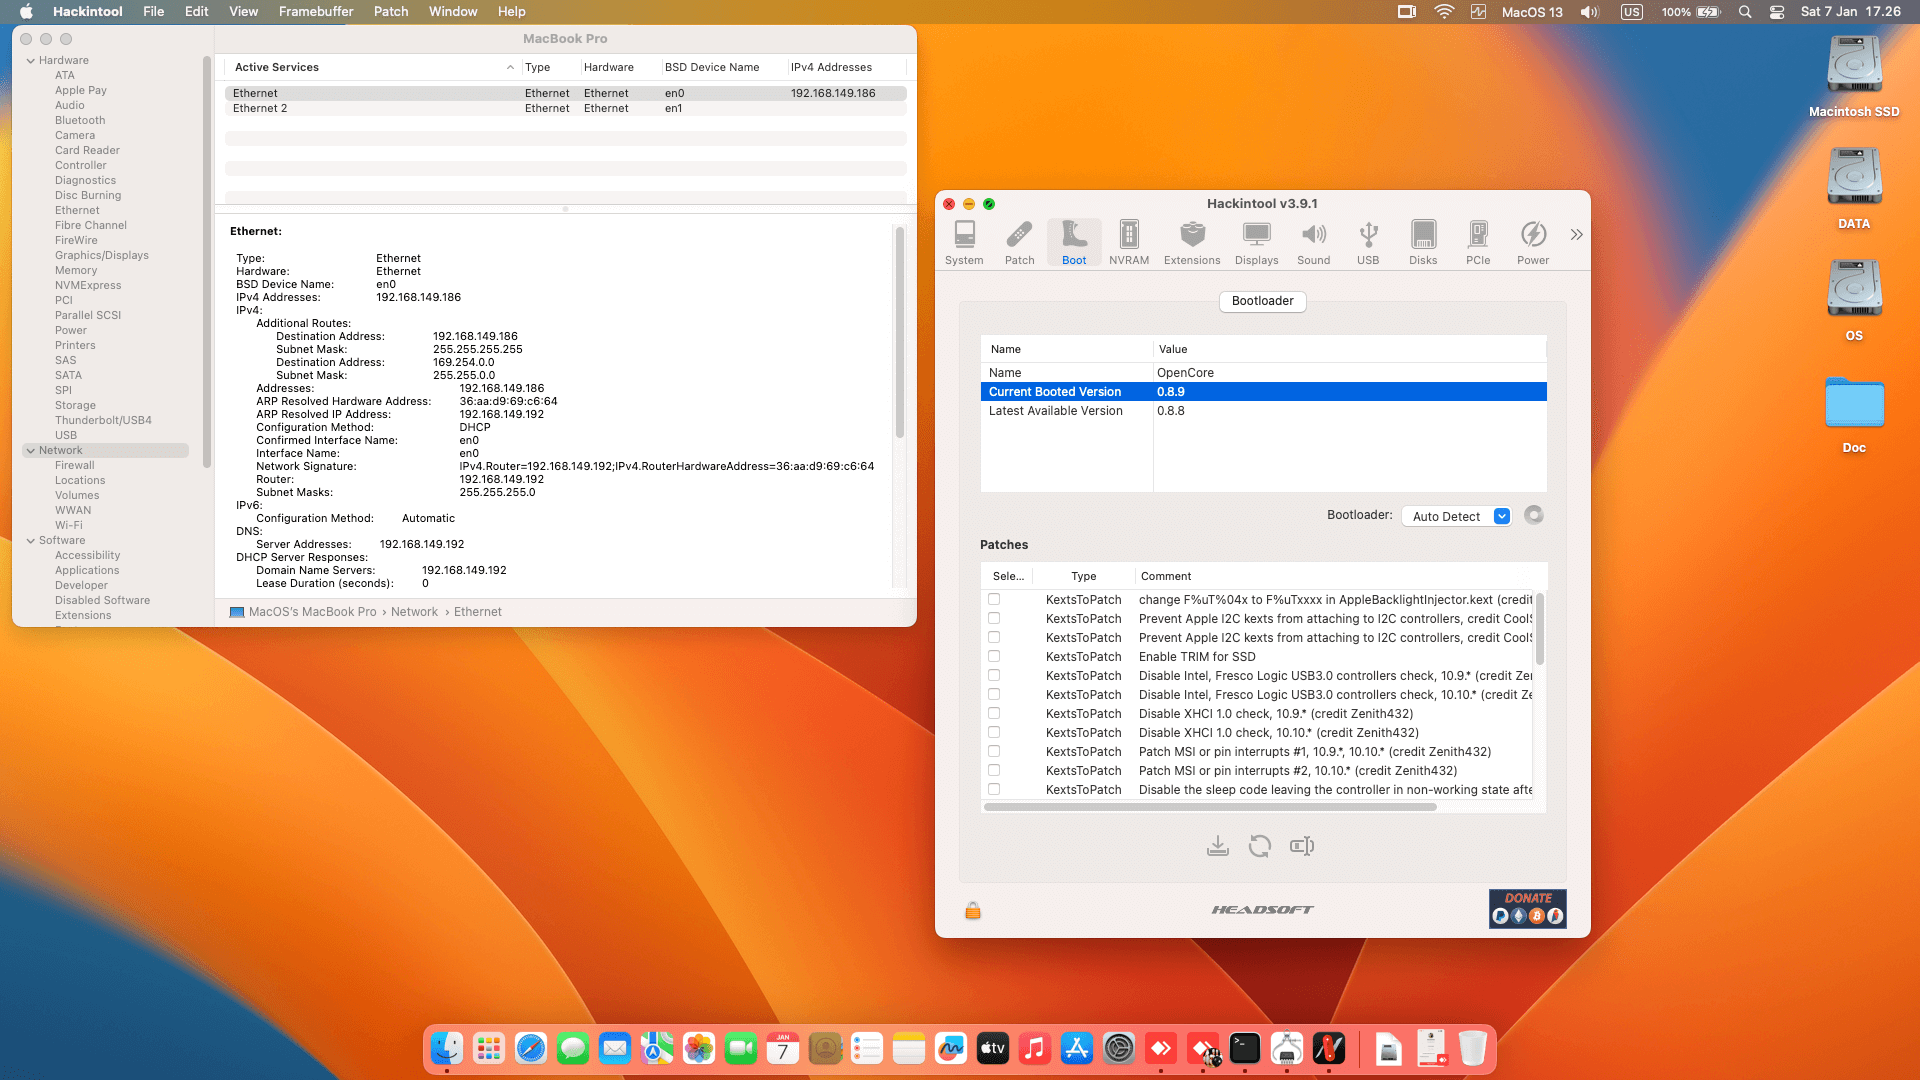Click the lock icon in Hackintool
The height and width of the screenshot is (1080, 1920).
[972, 911]
